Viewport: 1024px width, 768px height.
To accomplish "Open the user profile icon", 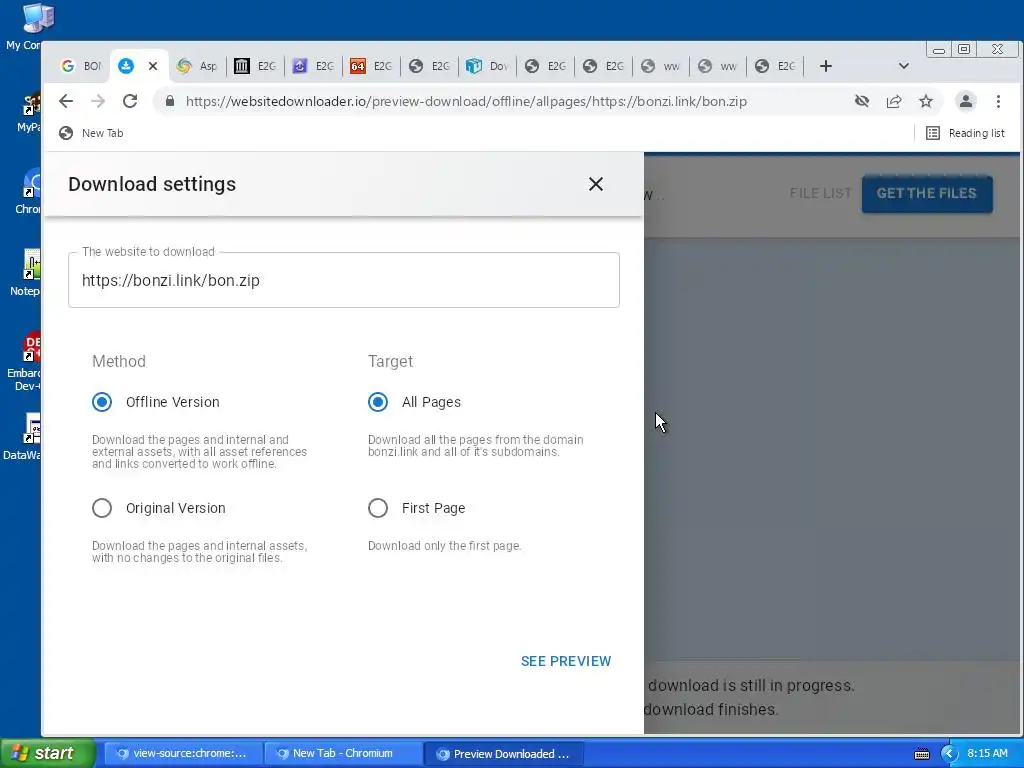I will click(x=966, y=101).
